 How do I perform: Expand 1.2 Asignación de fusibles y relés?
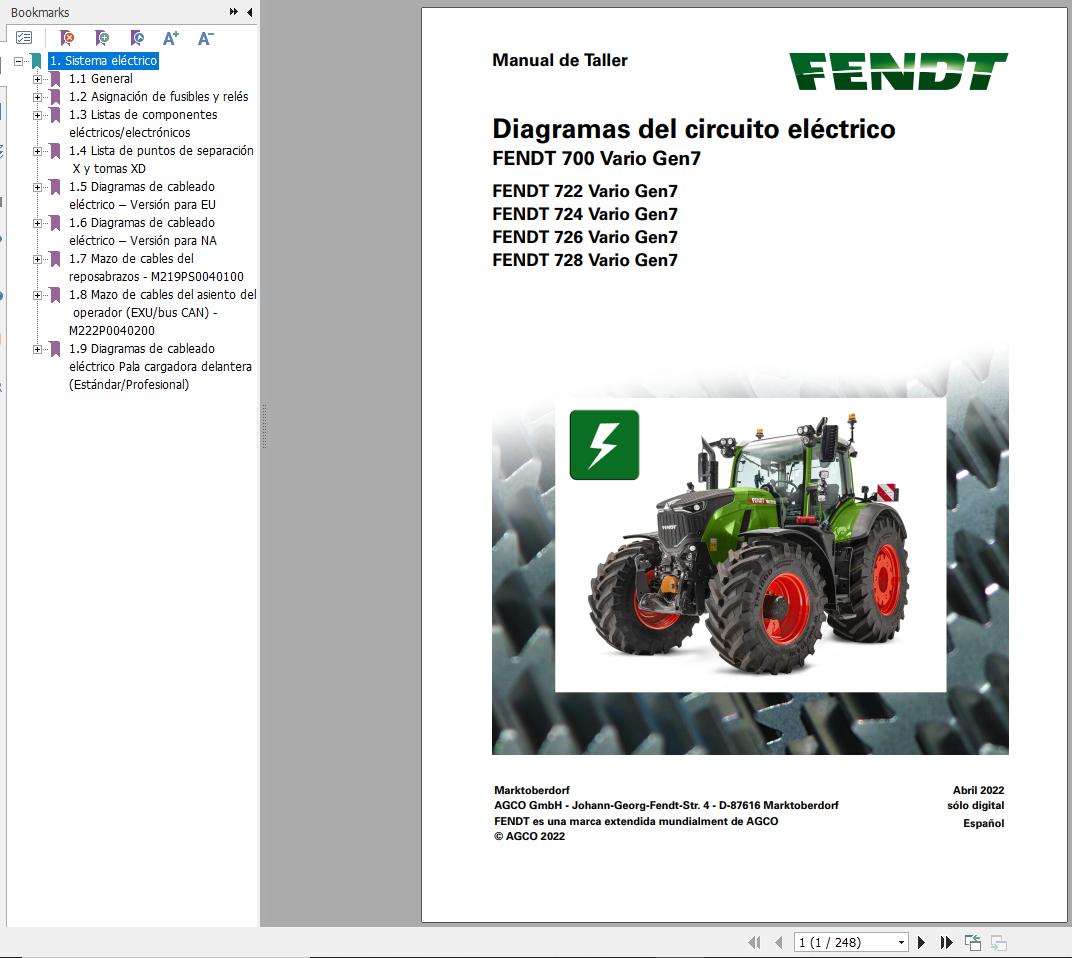tap(38, 97)
